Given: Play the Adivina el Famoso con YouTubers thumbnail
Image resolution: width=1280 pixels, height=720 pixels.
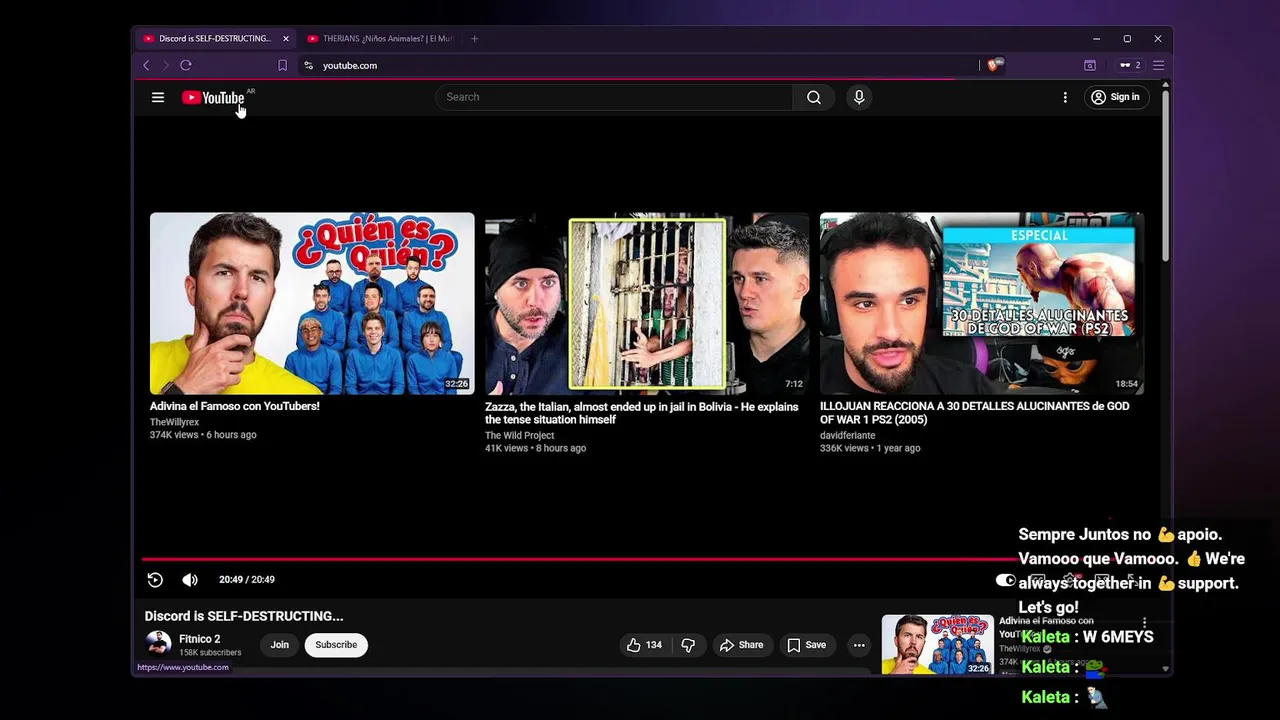Looking at the screenshot, I should 312,303.
